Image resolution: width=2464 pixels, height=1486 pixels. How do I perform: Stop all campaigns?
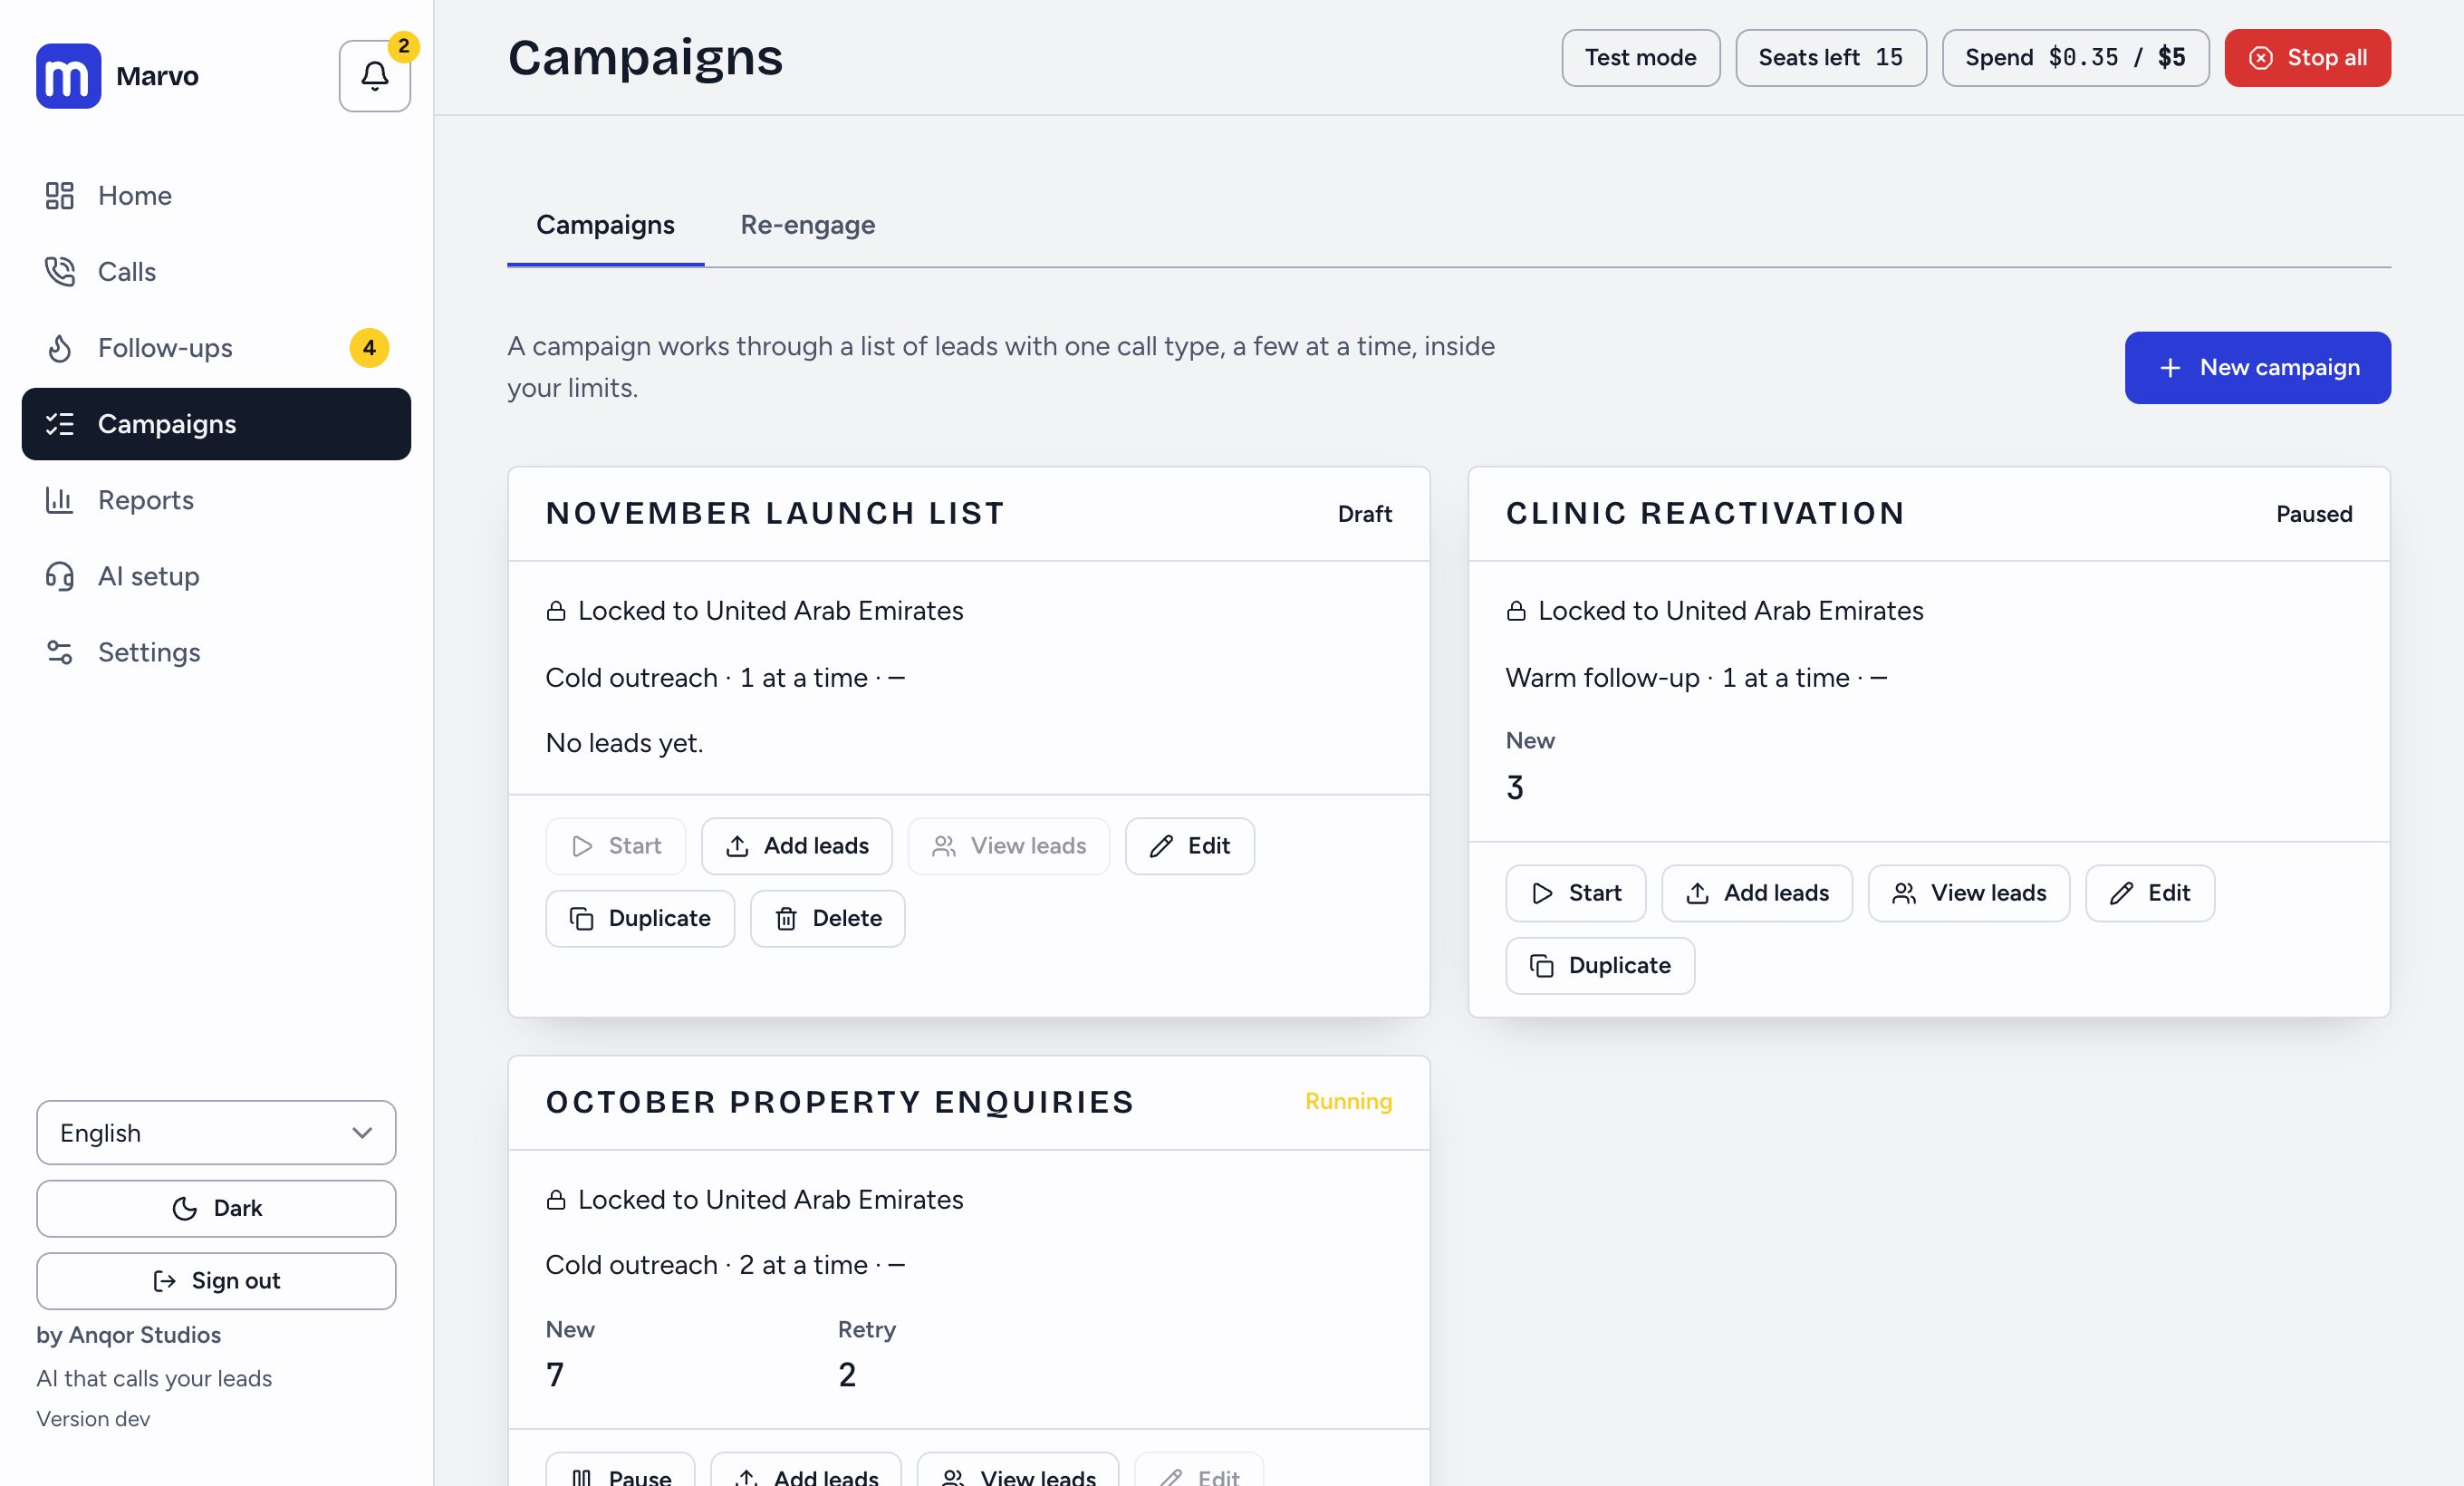[2307, 58]
